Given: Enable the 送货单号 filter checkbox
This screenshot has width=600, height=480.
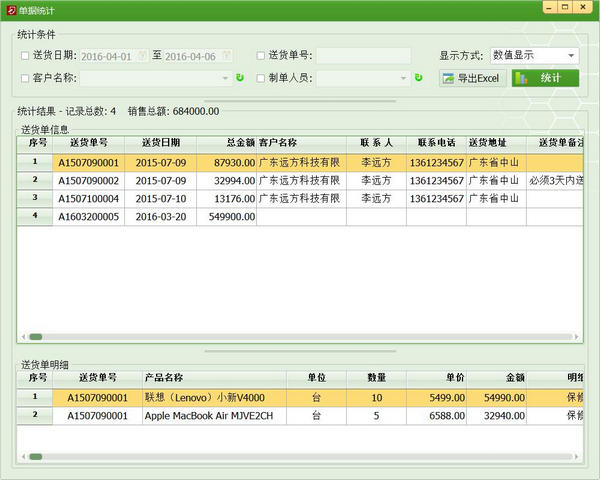Looking at the screenshot, I should point(261,56).
